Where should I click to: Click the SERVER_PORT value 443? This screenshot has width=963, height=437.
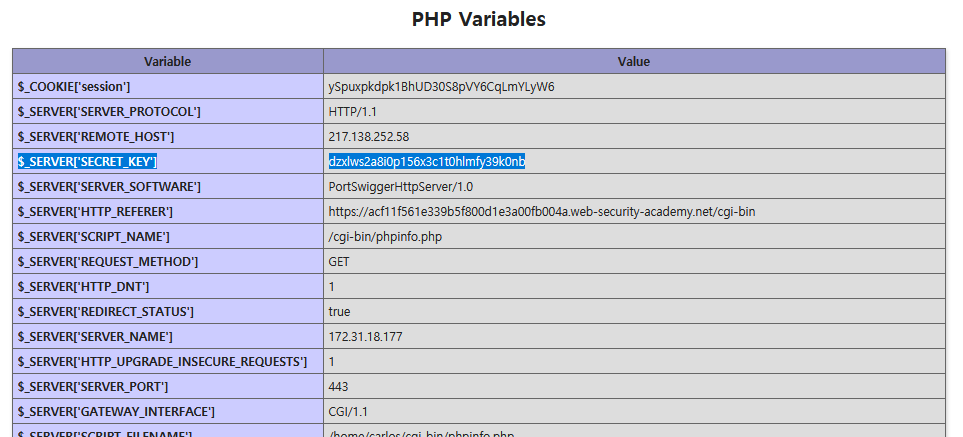[338, 386]
